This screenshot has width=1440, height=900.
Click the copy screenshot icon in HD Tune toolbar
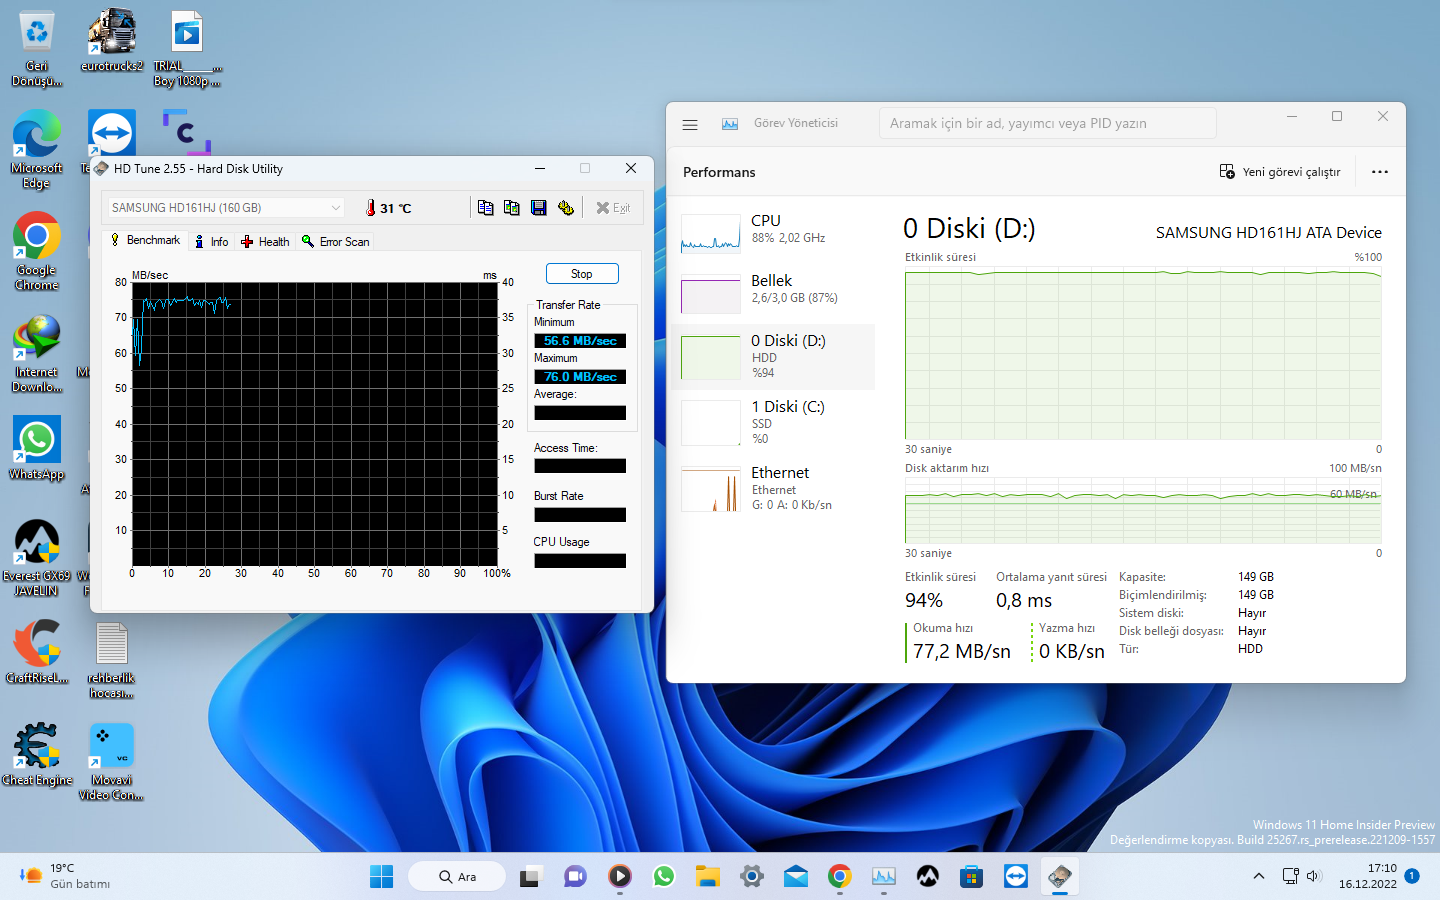pos(512,208)
